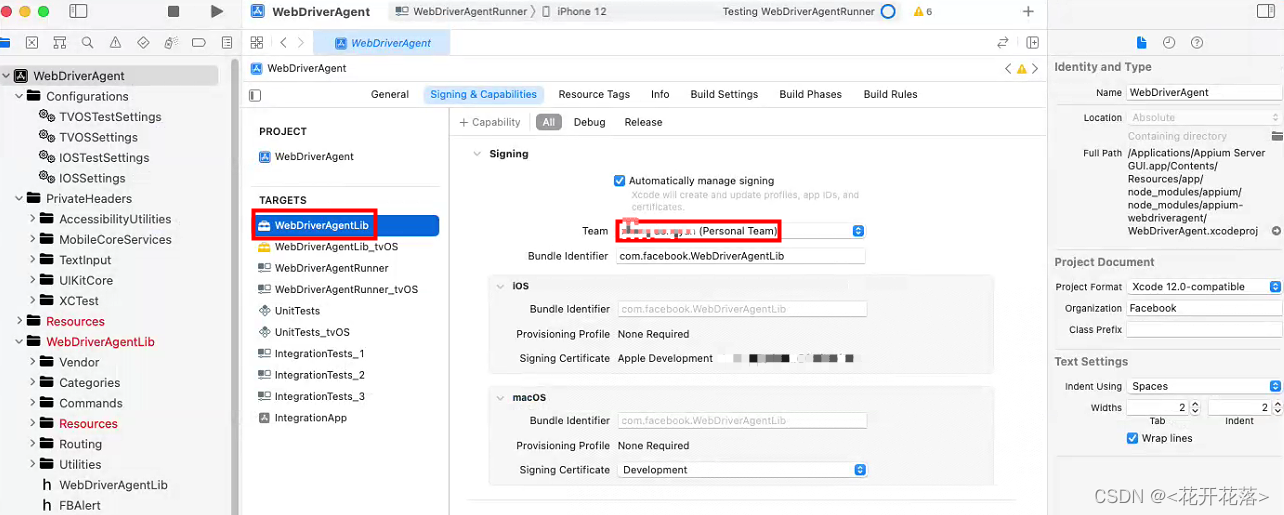
Task: Add an editor pane on right
Action: [1032, 43]
